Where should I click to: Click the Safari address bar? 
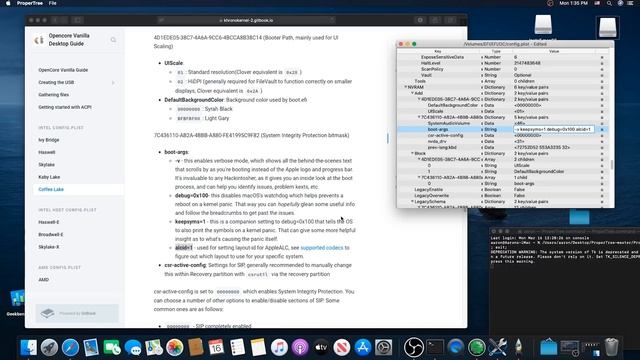coord(246,20)
